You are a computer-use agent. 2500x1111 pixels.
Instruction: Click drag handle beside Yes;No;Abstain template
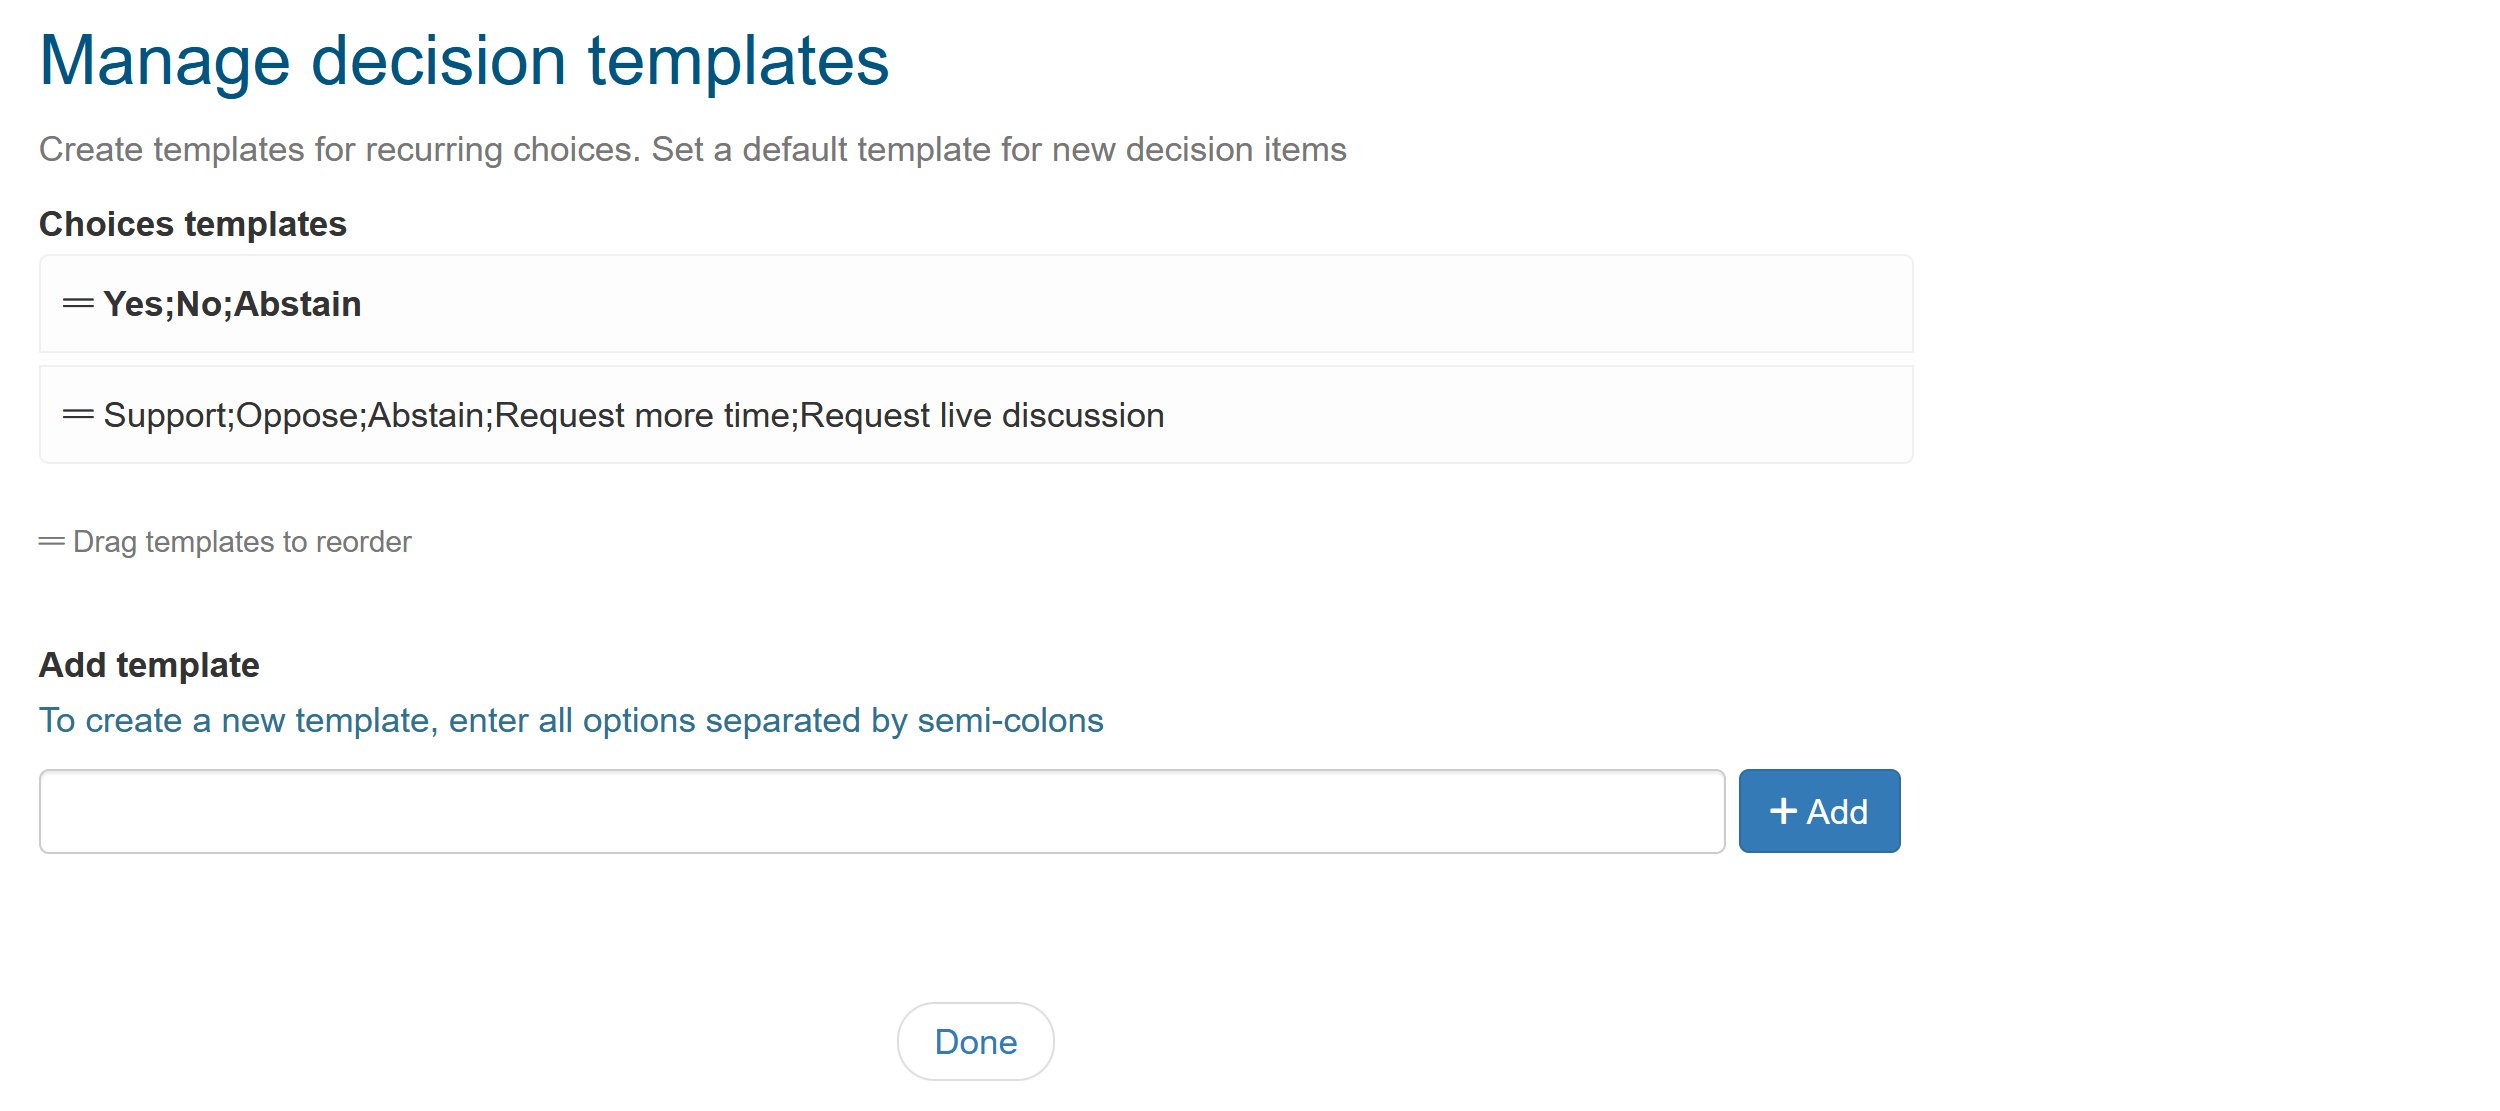click(x=78, y=303)
